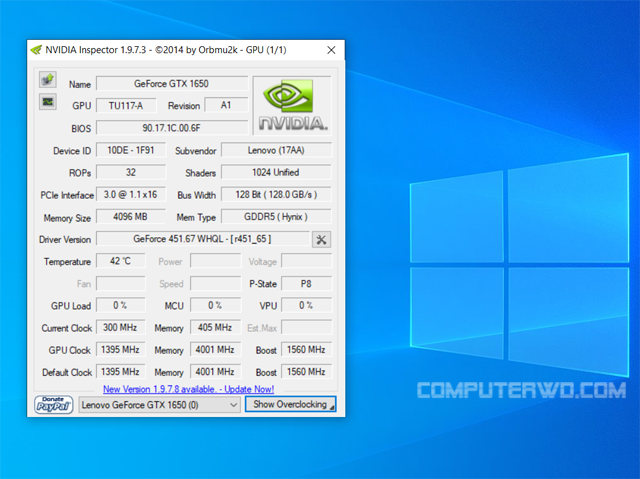Image resolution: width=640 pixels, height=479 pixels.
Task: Click the Subvendor Lenovo (17AA) value
Action: click(276, 150)
